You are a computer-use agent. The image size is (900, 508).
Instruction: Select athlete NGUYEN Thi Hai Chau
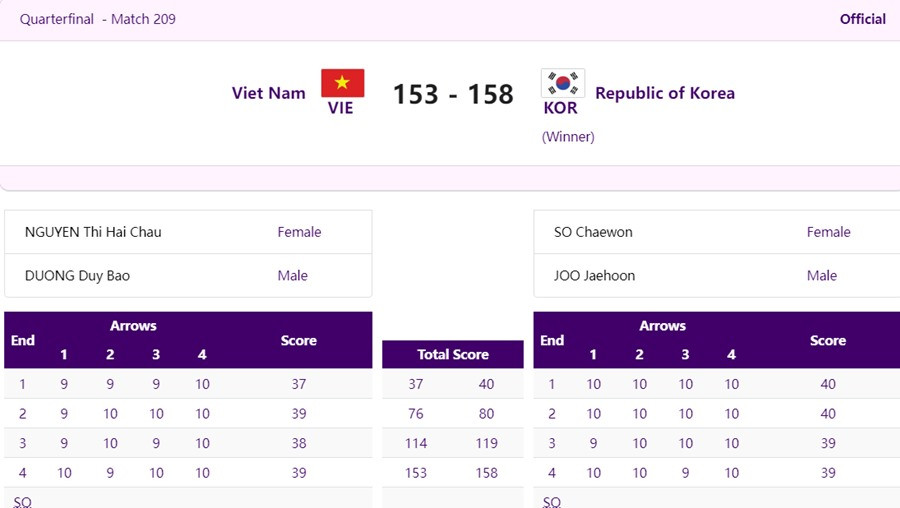tap(93, 232)
